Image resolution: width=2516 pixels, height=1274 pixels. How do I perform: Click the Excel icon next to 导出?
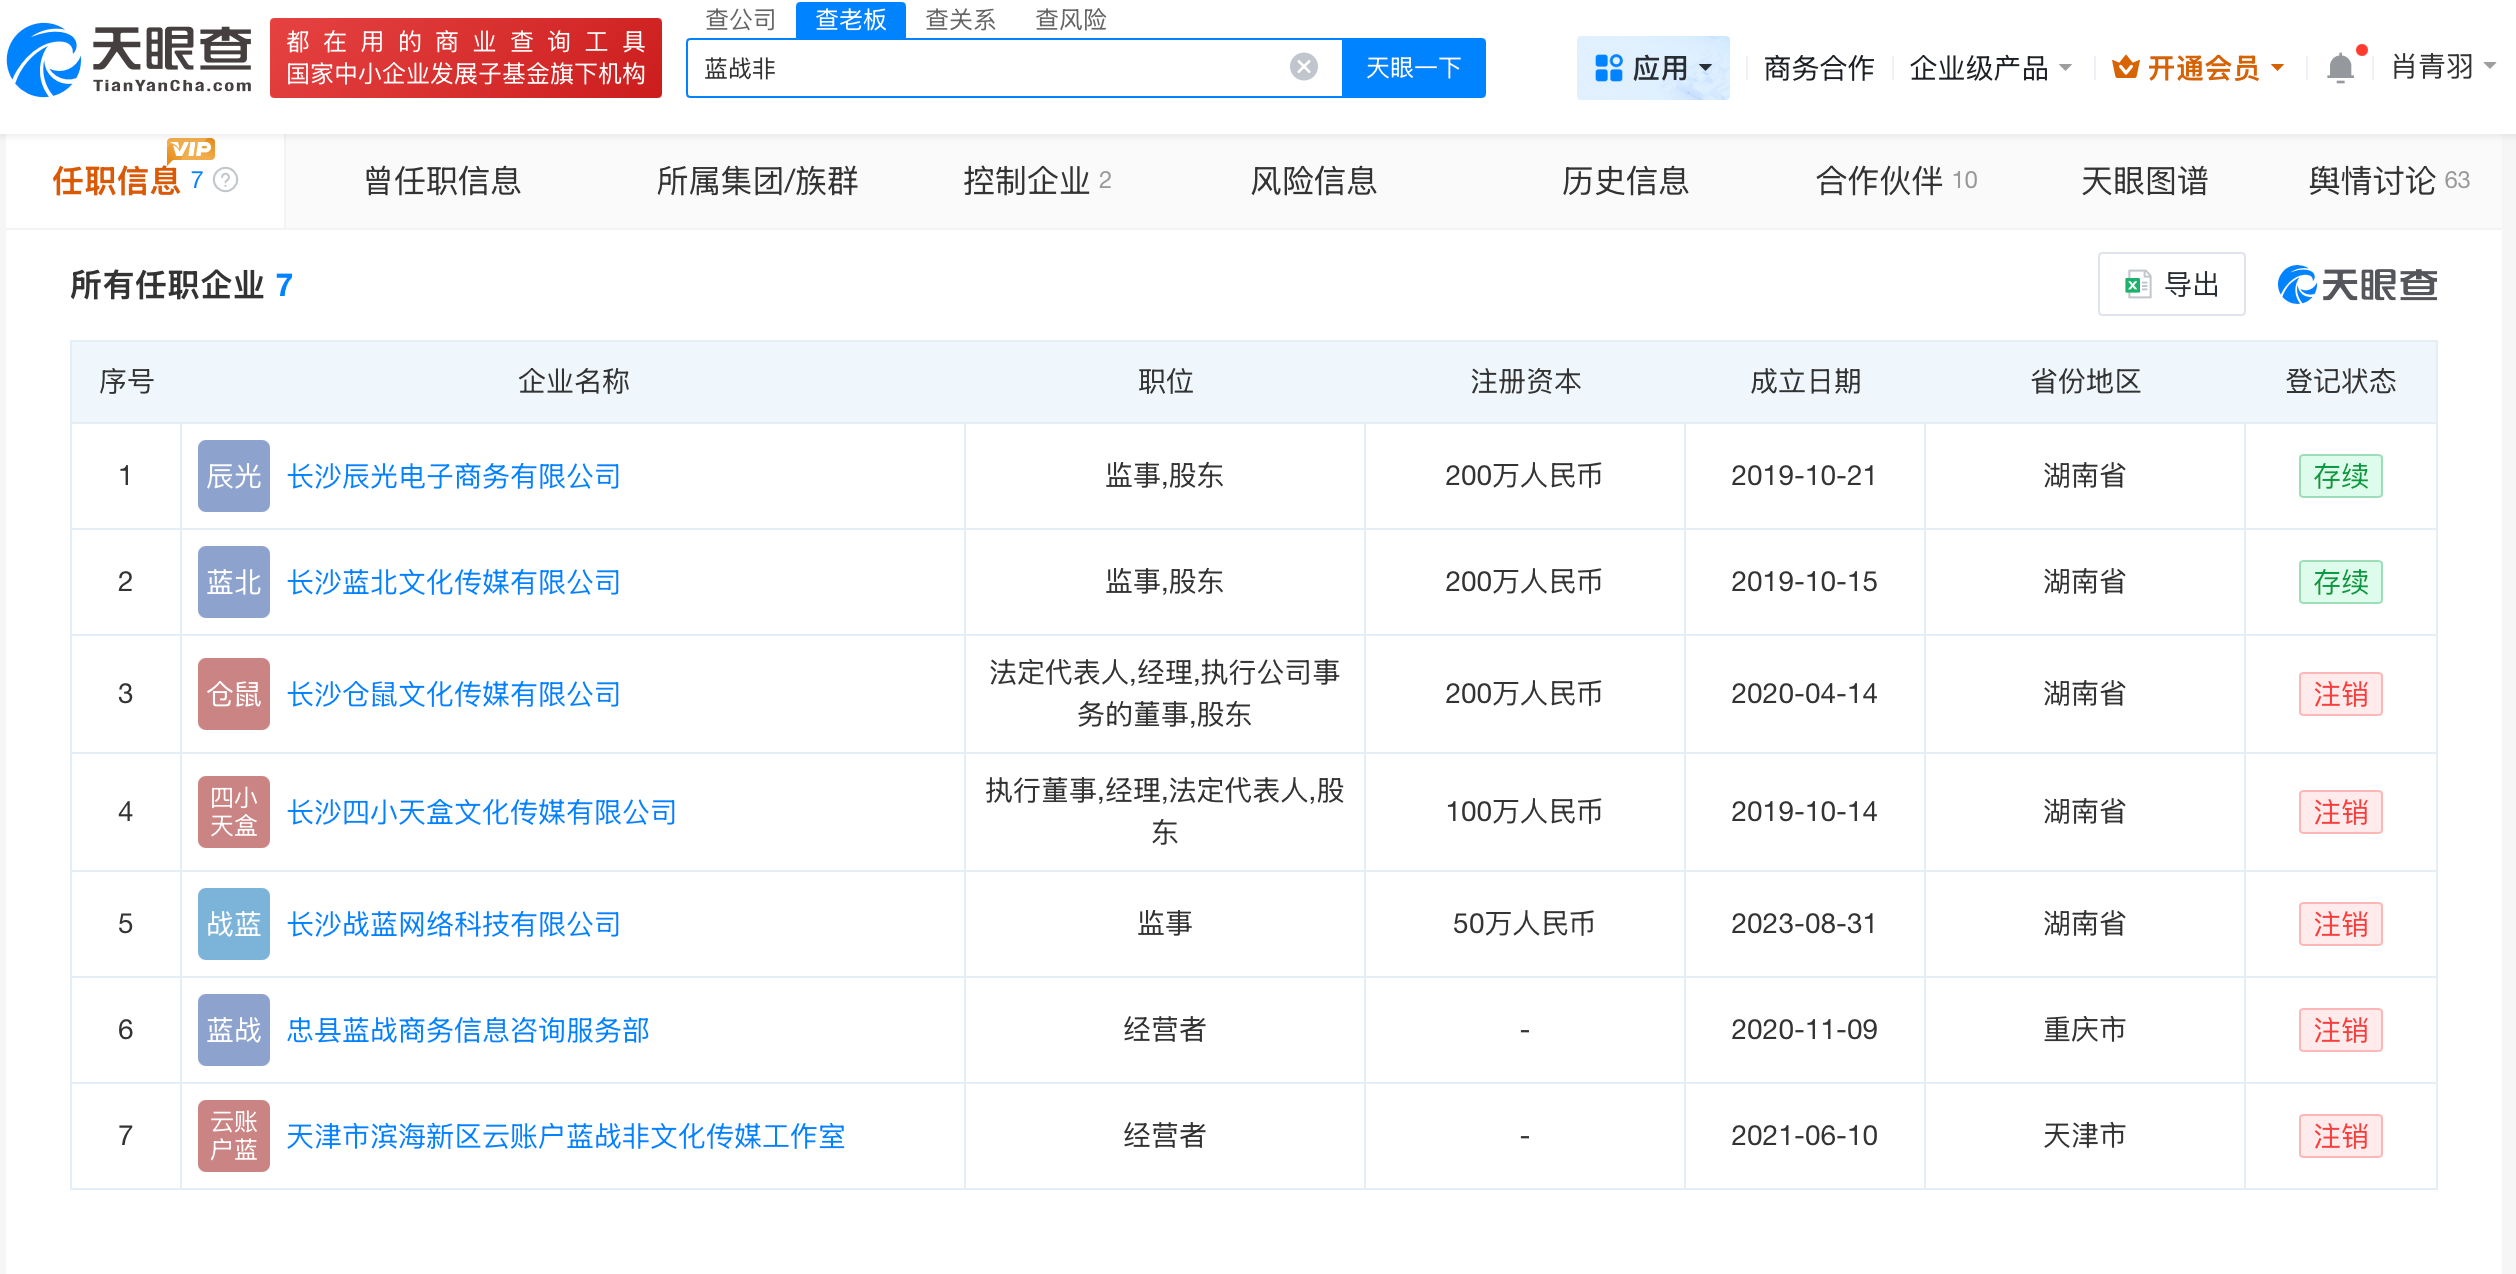[x=2136, y=284]
